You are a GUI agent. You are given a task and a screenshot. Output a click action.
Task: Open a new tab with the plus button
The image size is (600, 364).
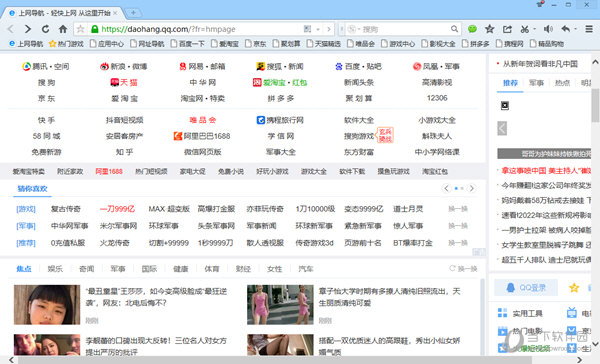pos(133,13)
